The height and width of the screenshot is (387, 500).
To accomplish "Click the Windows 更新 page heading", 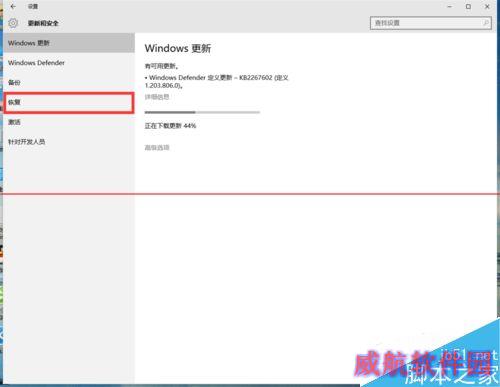I will [x=178, y=48].
